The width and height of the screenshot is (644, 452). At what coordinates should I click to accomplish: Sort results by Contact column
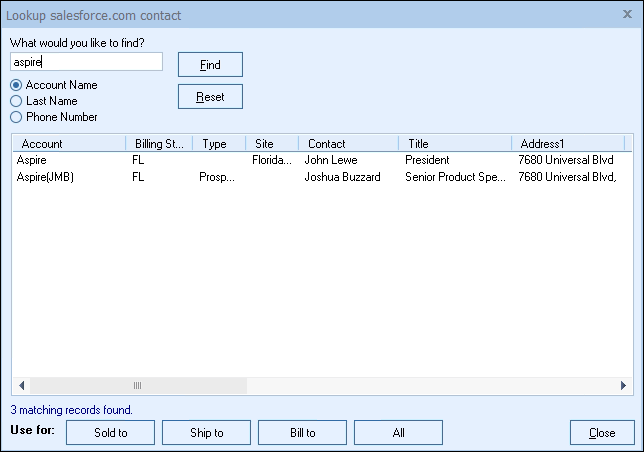click(347, 144)
